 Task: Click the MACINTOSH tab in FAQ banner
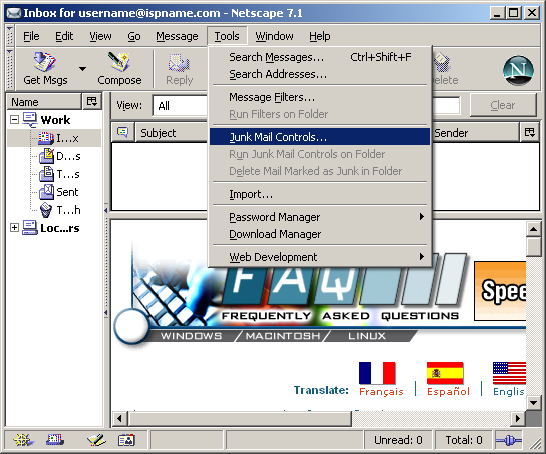(x=283, y=336)
